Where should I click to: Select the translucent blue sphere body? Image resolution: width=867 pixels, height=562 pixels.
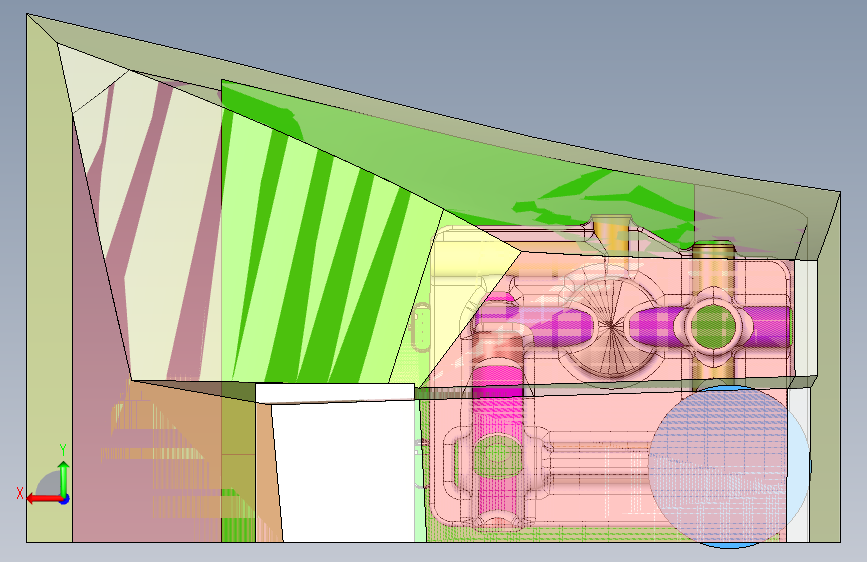click(729, 467)
